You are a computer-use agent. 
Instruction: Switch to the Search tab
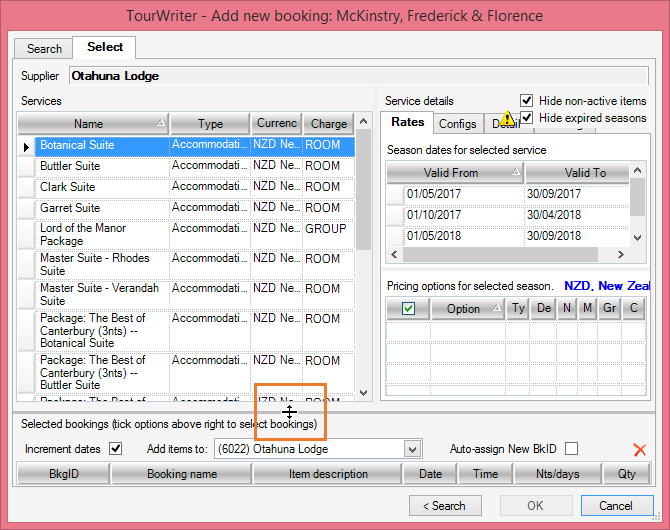(x=44, y=48)
